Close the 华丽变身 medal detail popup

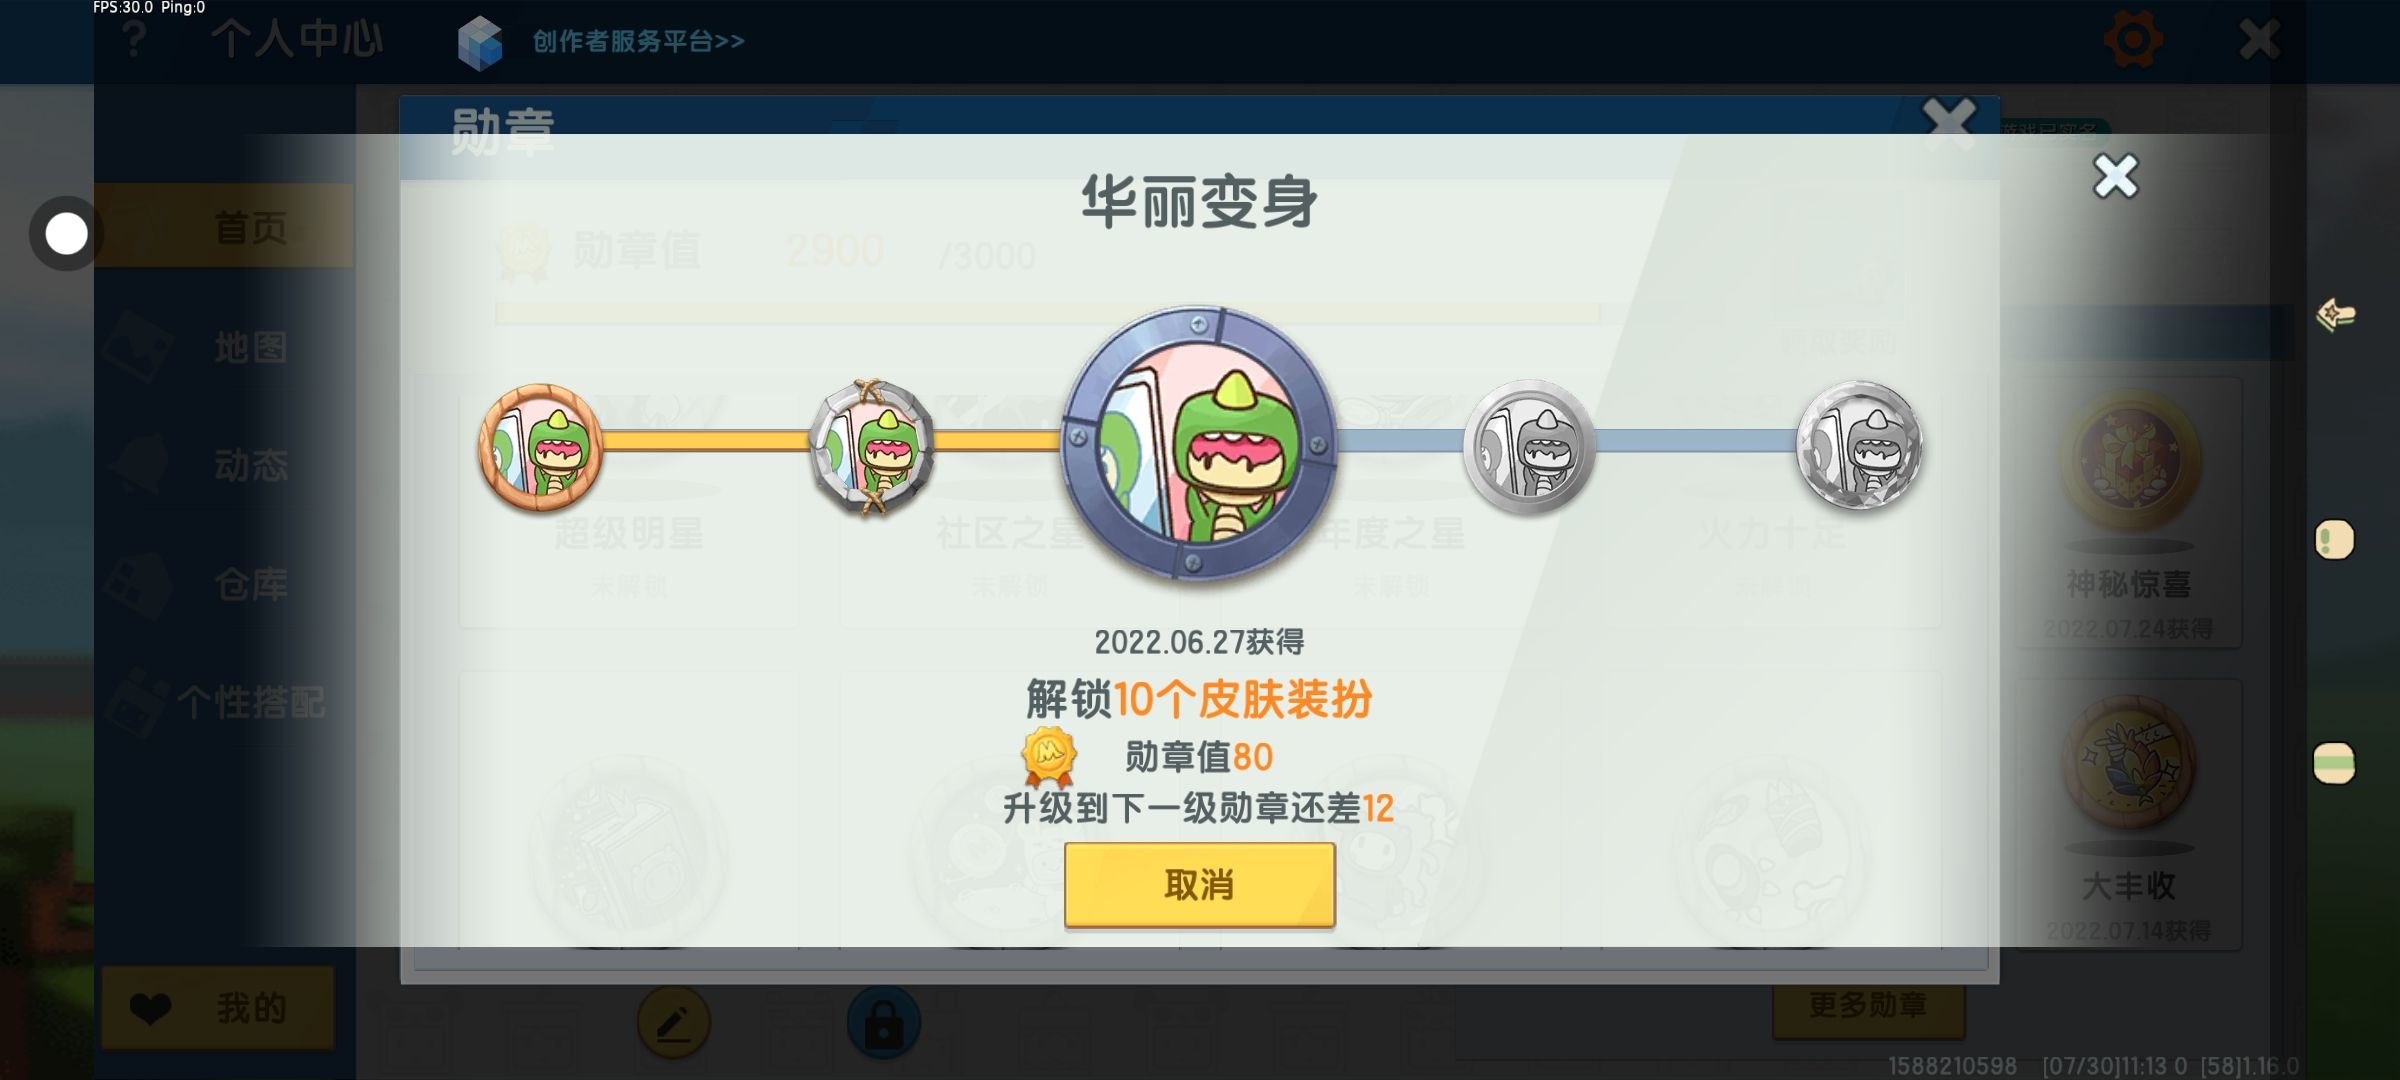2115,177
